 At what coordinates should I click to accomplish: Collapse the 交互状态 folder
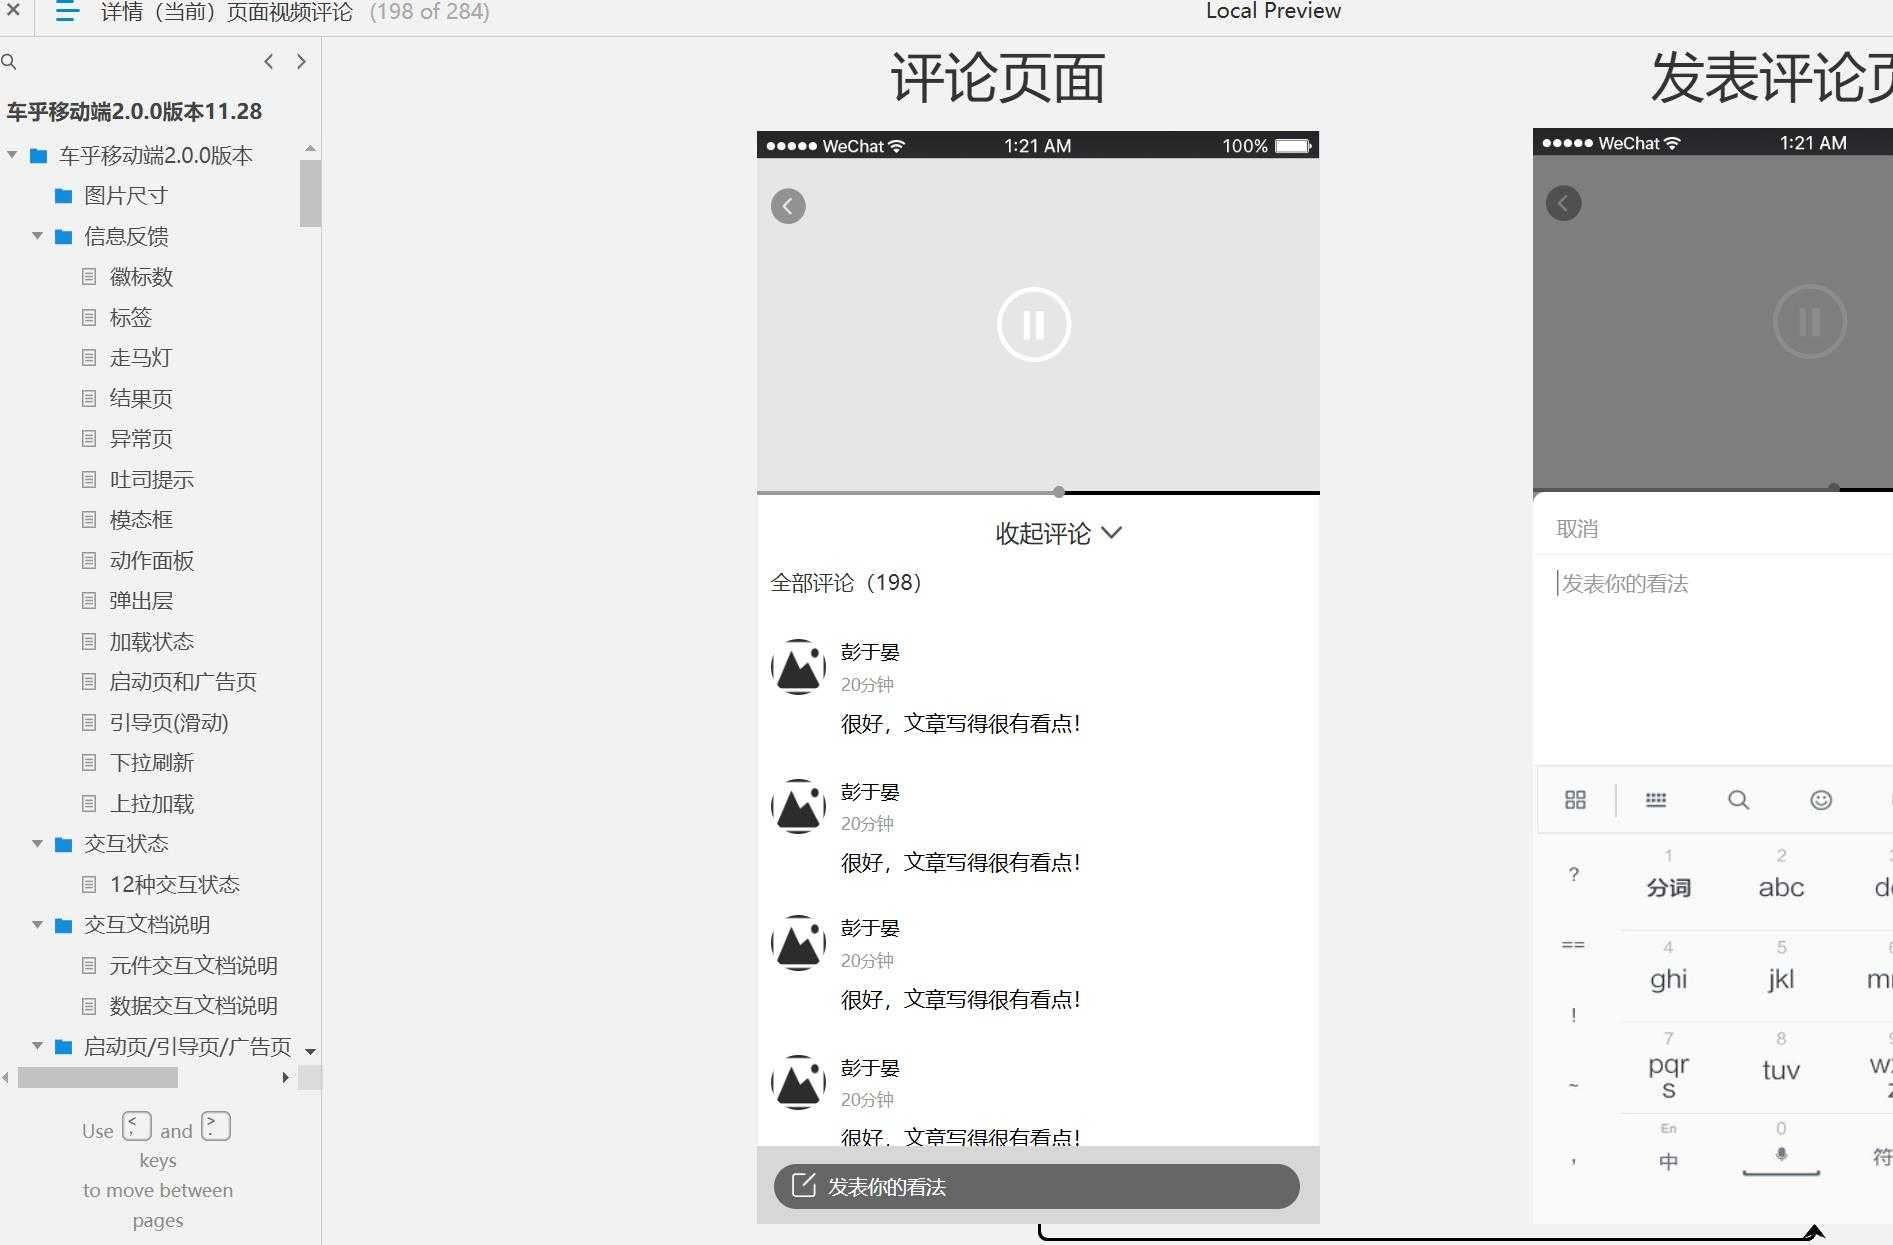(38, 843)
